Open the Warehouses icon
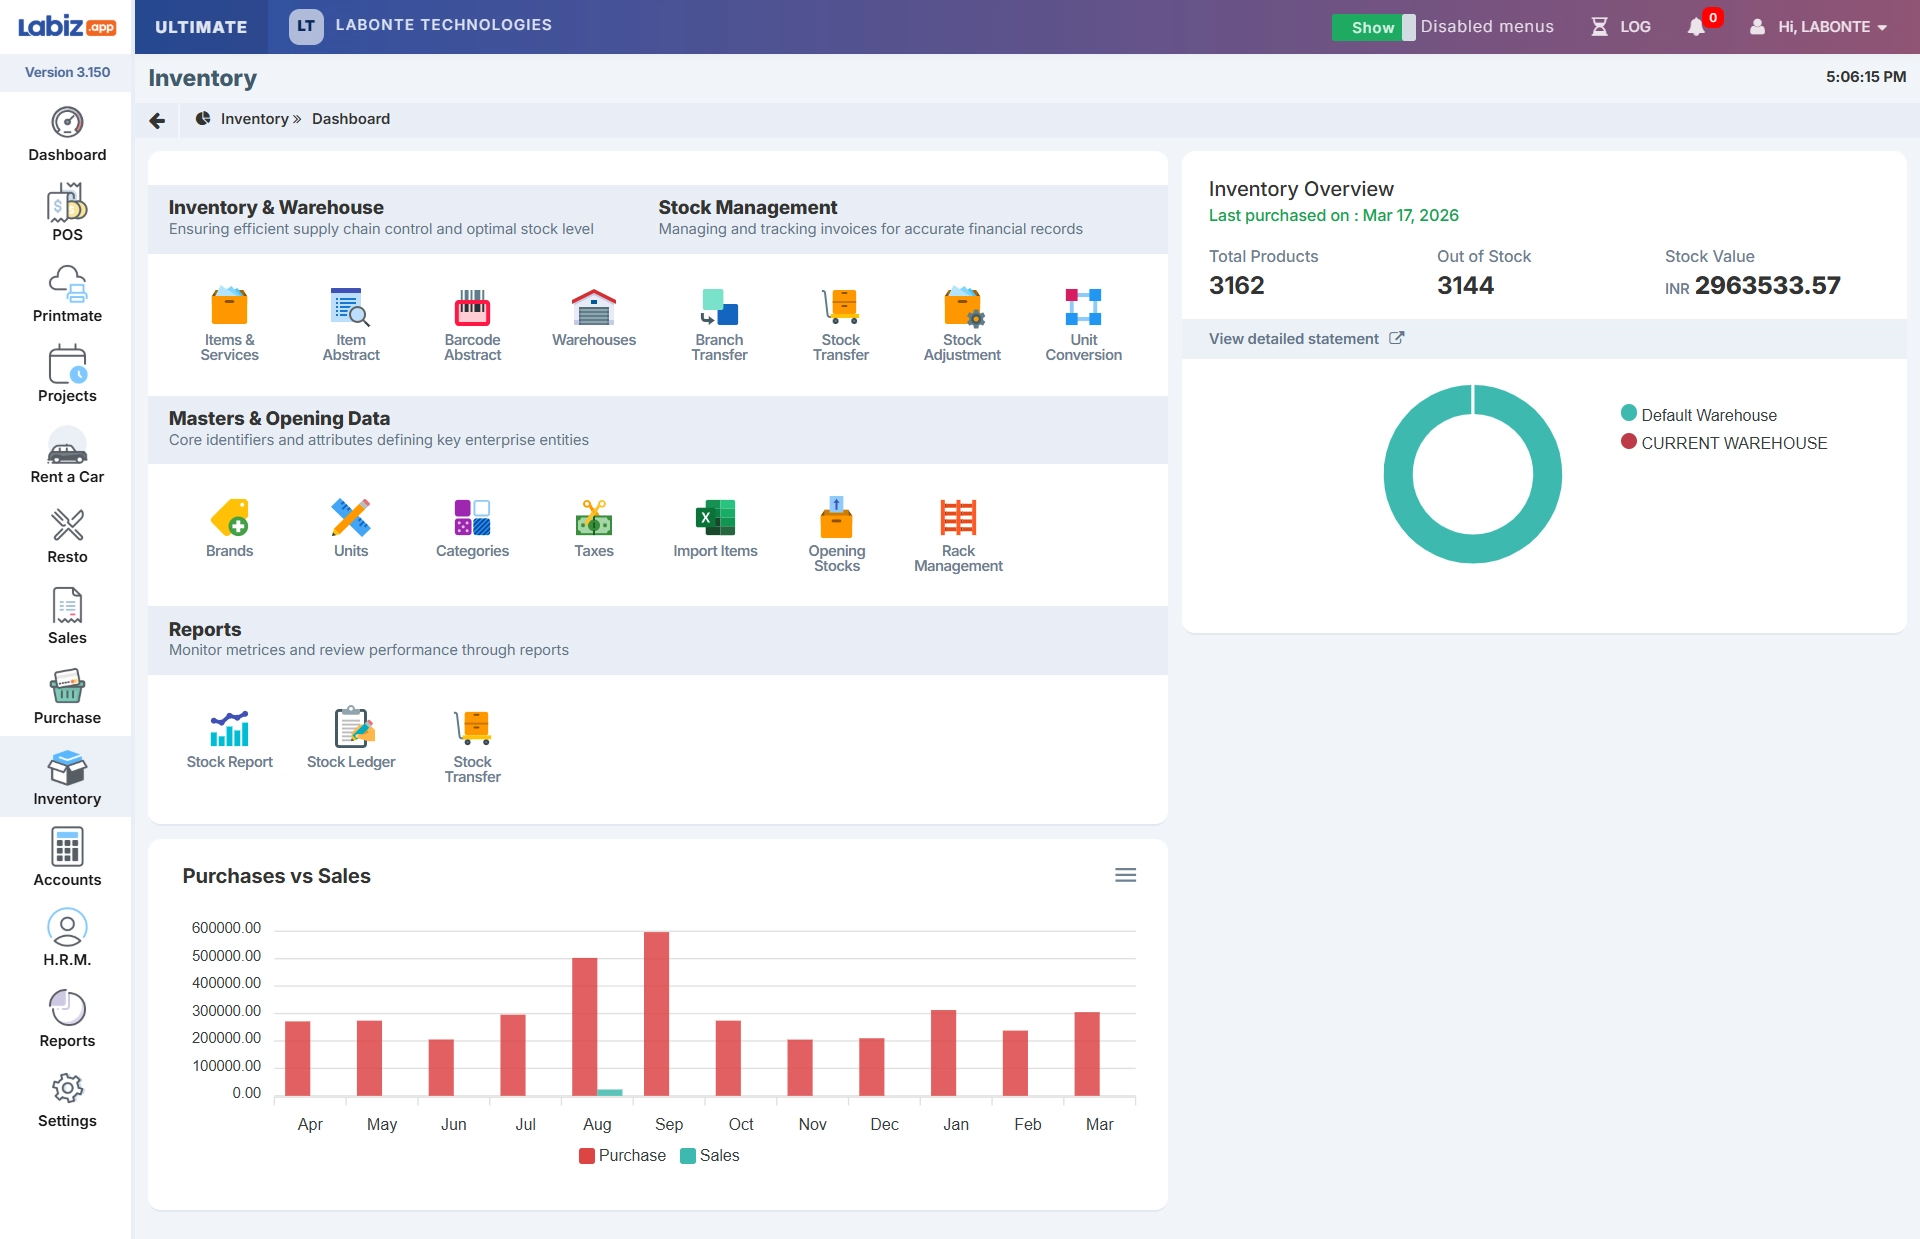The width and height of the screenshot is (1920, 1239). [x=594, y=317]
